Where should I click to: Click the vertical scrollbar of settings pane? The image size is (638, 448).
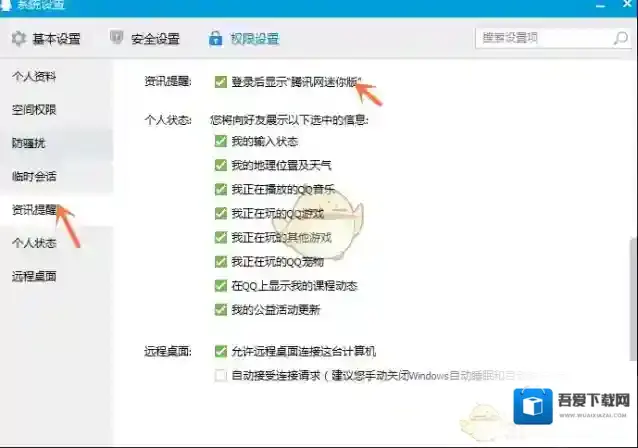tap(633, 299)
